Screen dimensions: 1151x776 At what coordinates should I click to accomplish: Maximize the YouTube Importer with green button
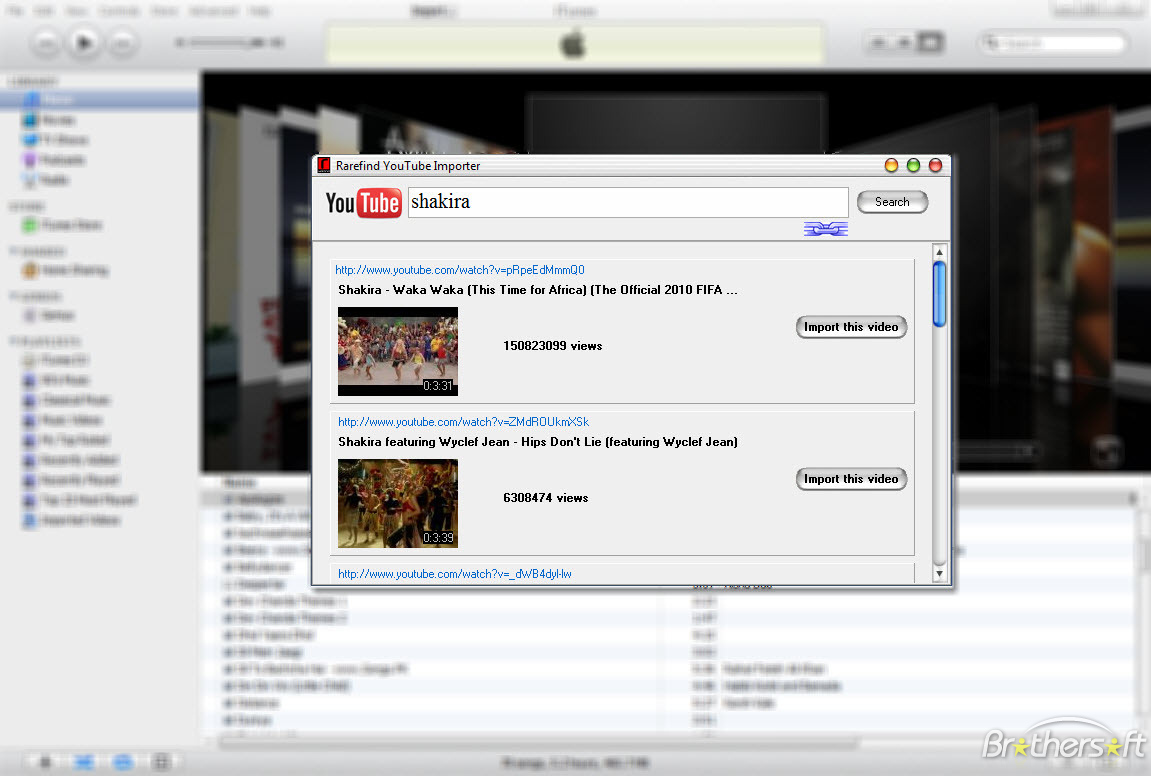click(x=913, y=165)
